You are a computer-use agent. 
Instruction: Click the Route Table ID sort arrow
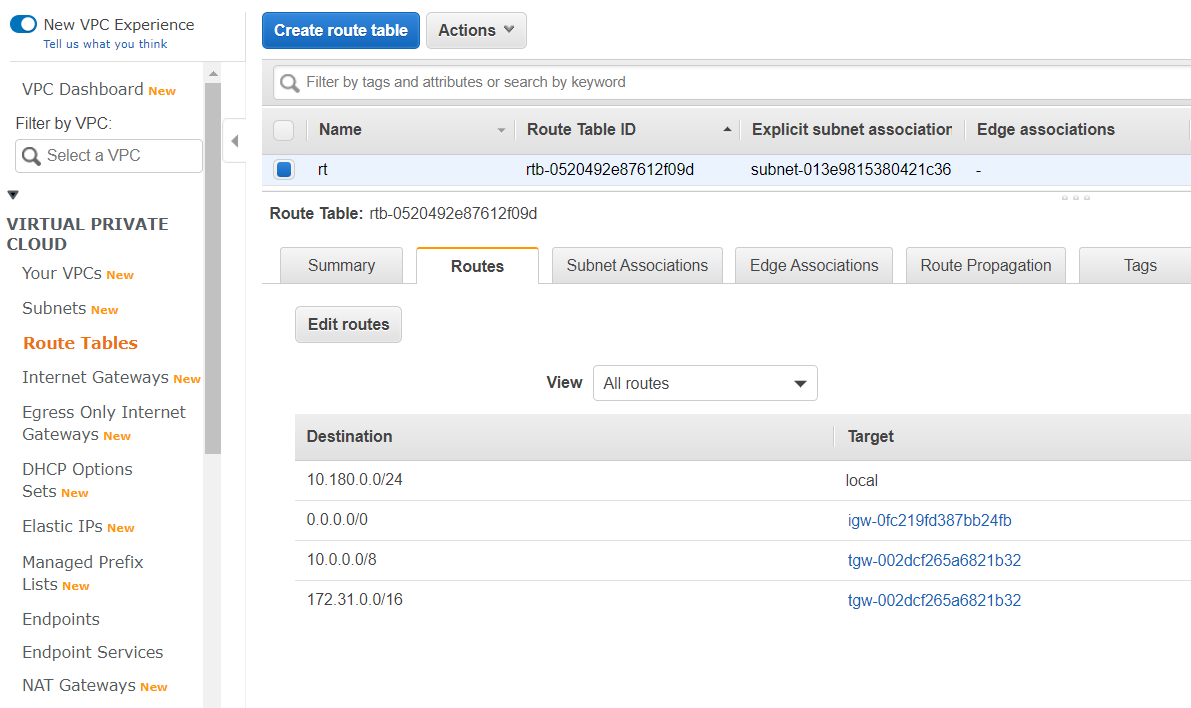pos(727,130)
